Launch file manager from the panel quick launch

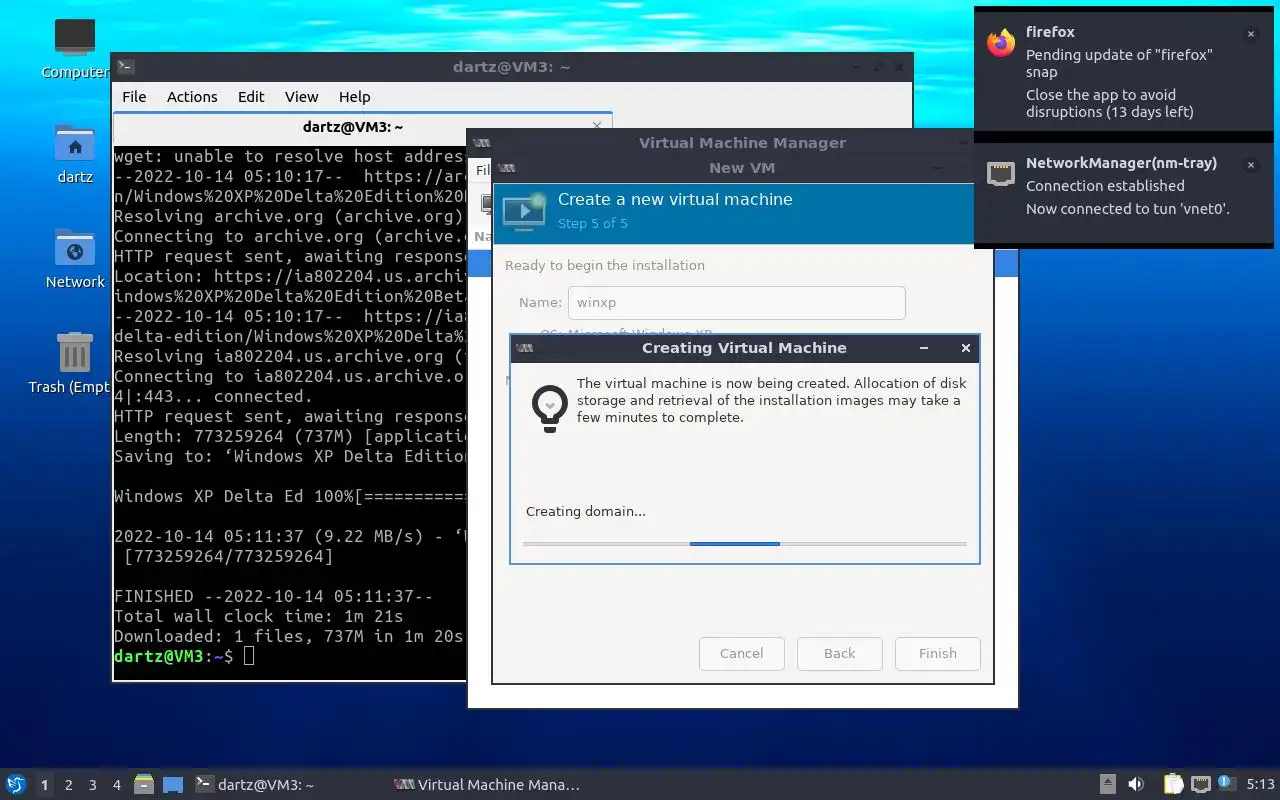(144, 785)
